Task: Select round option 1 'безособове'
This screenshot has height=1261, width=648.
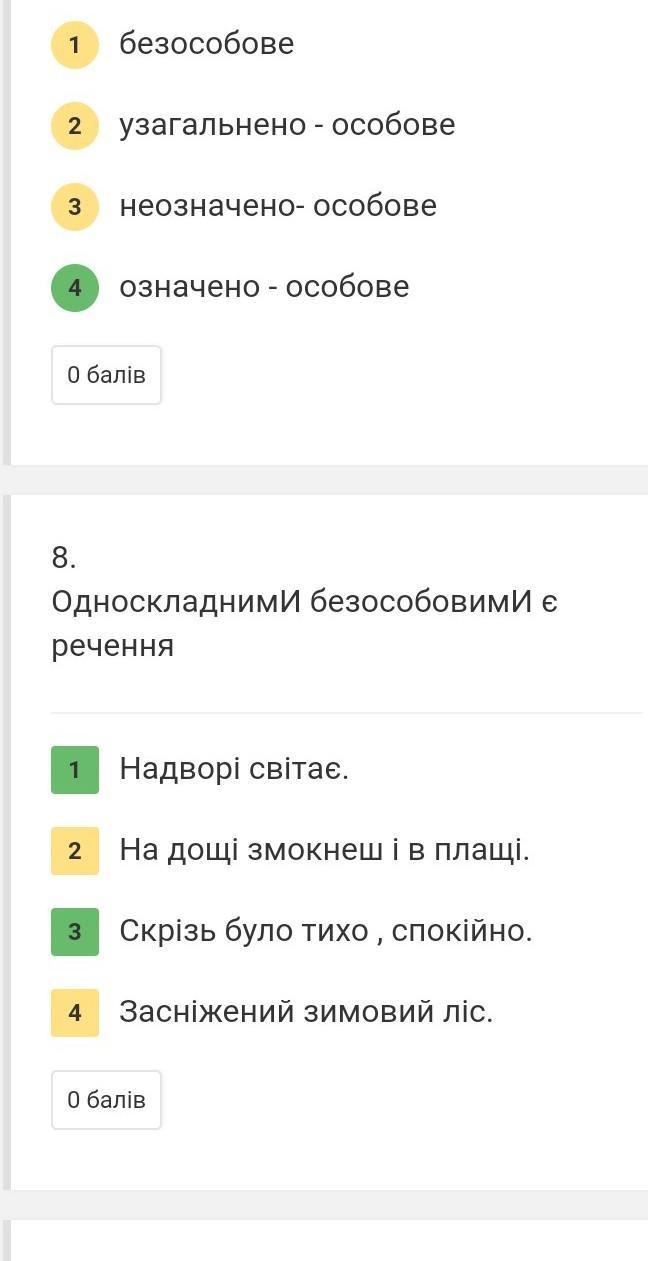Action: click(x=75, y=44)
